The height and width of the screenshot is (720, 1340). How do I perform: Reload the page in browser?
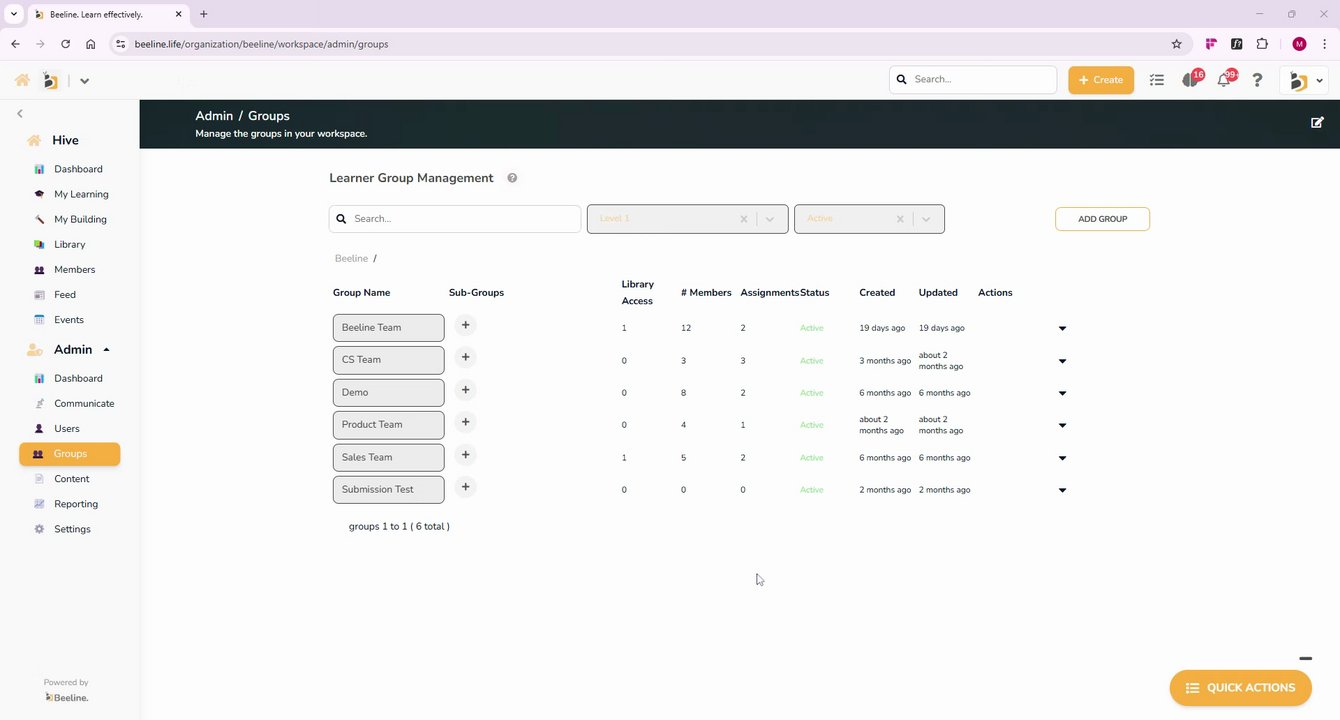[66, 44]
